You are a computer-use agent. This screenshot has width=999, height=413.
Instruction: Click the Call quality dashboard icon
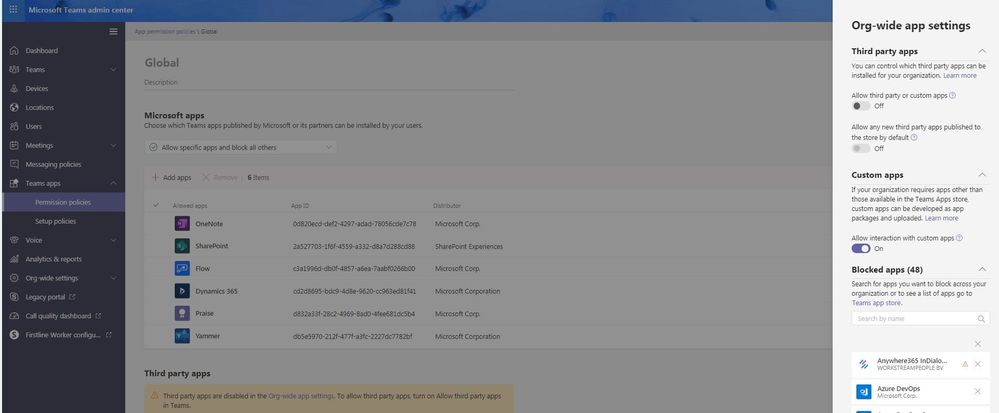[x=14, y=316]
